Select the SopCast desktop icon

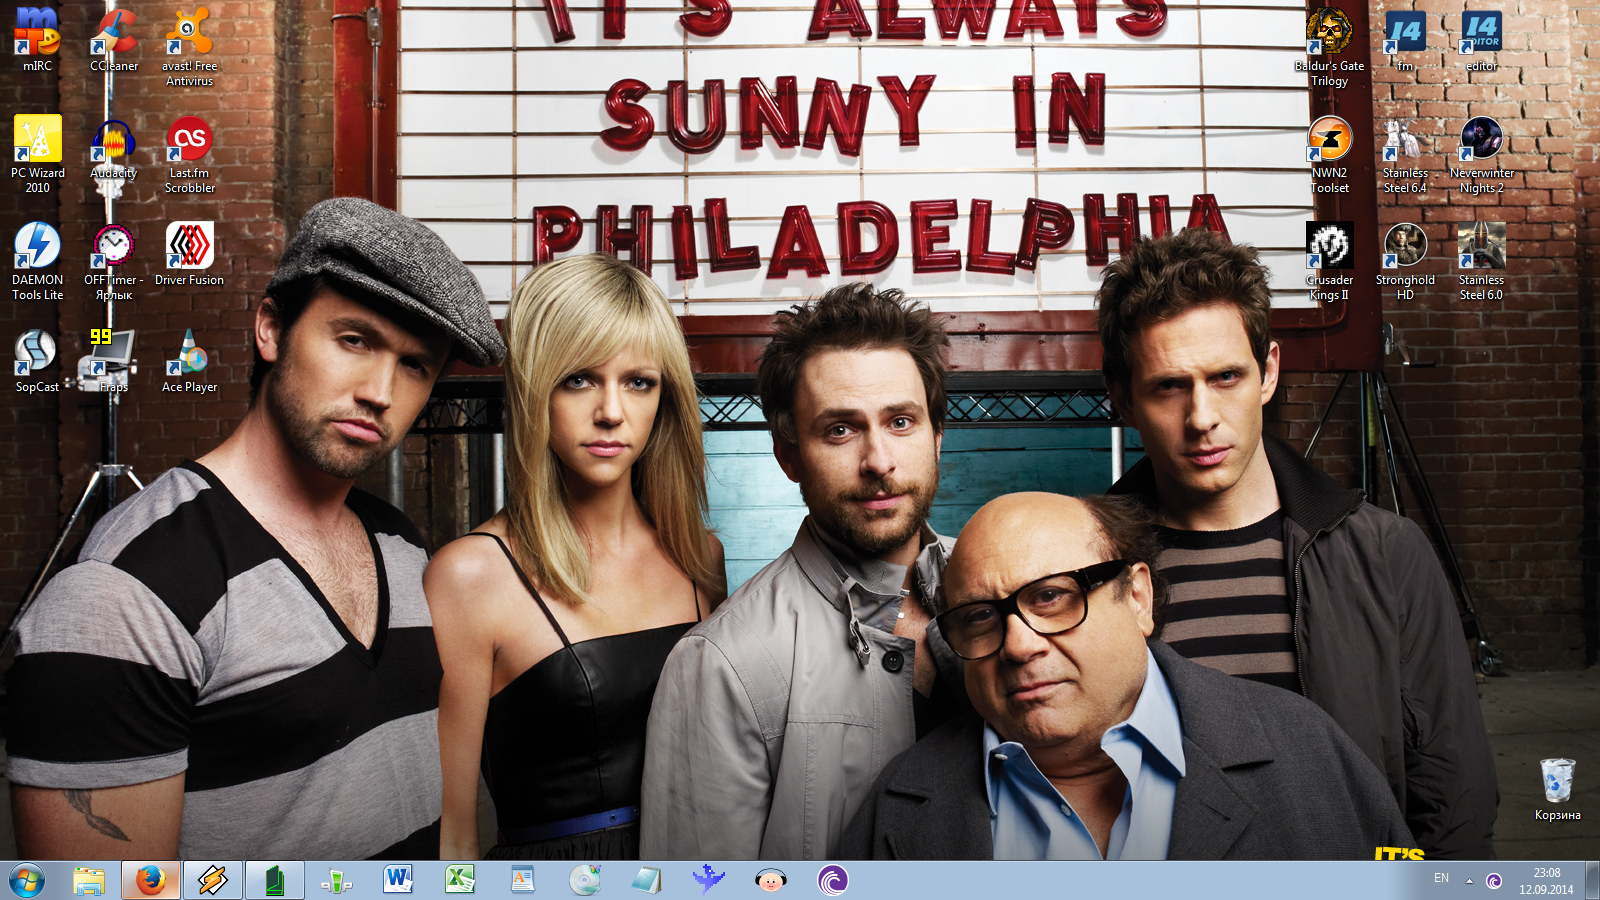pos(37,361)
